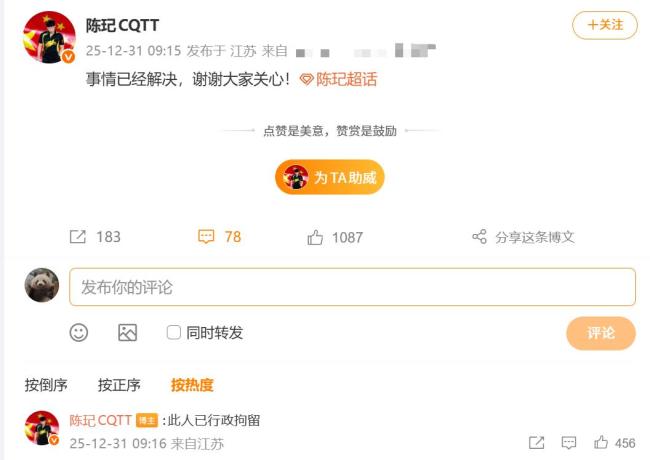Follow the user with +关注 button
This screenshot has height=460, width=650.
[x=605, y=25]
